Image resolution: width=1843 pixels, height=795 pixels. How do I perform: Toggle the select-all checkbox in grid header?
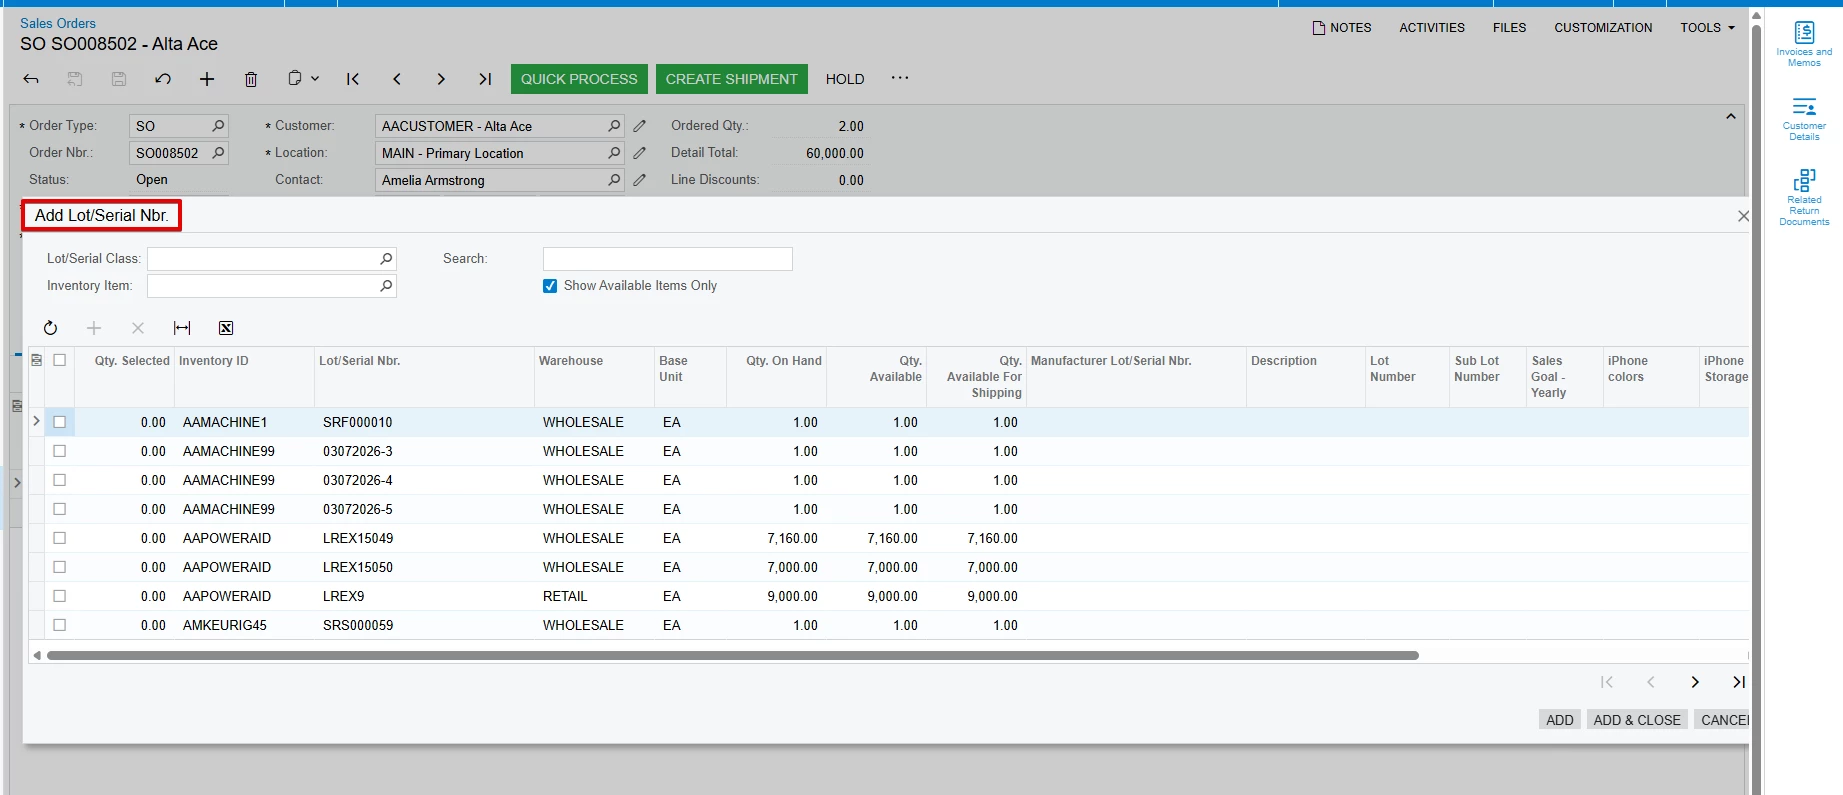[60, 360]
